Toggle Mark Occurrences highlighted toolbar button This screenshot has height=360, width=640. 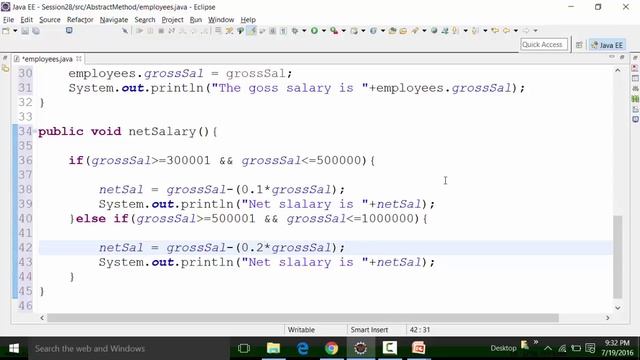pos(251,31)
